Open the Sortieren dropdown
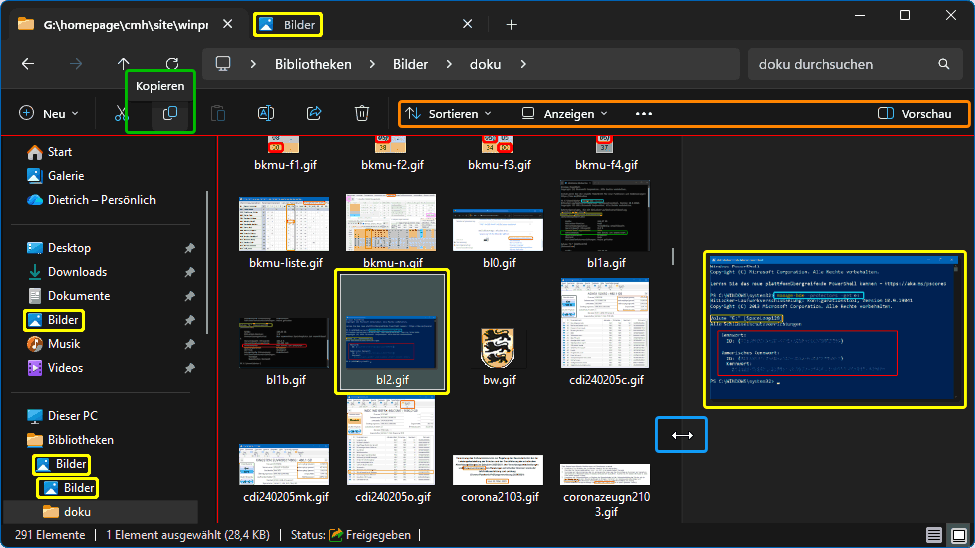Image resolution: width=975 pixels, height=548 pixels. coord(449,114)
